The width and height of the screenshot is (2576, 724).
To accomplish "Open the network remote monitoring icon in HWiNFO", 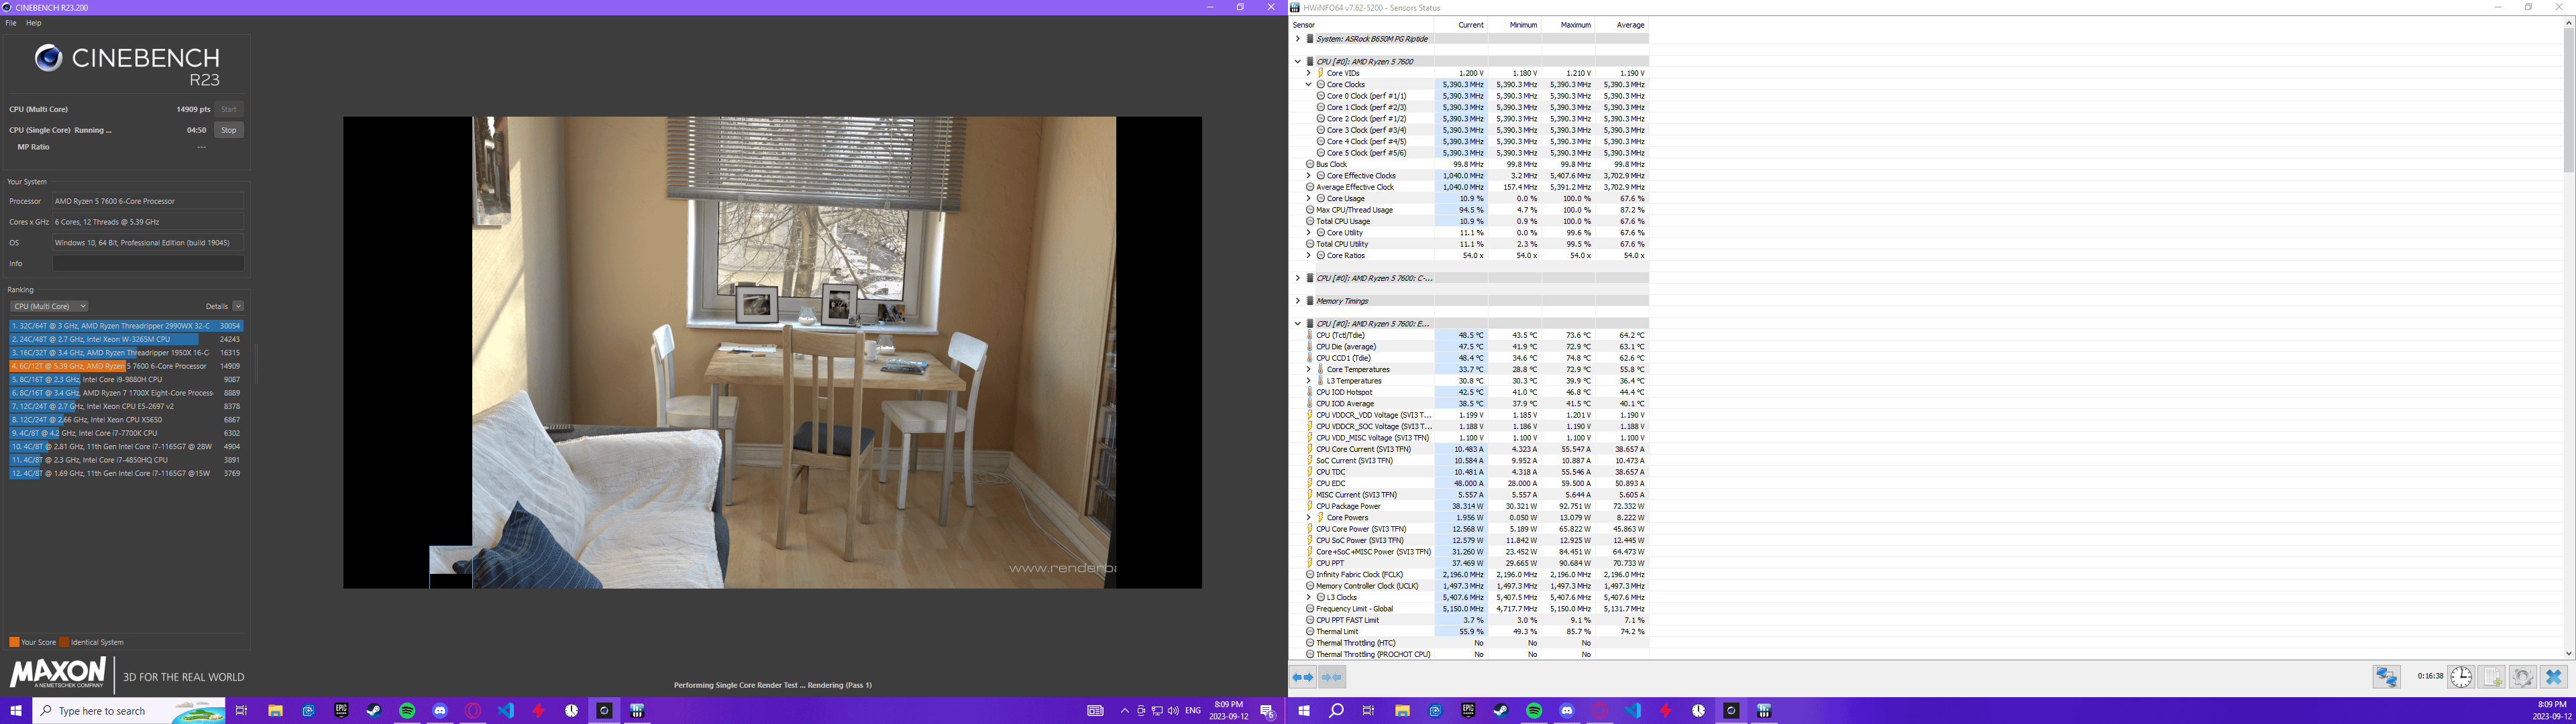I will click(x=2387, y=677).
